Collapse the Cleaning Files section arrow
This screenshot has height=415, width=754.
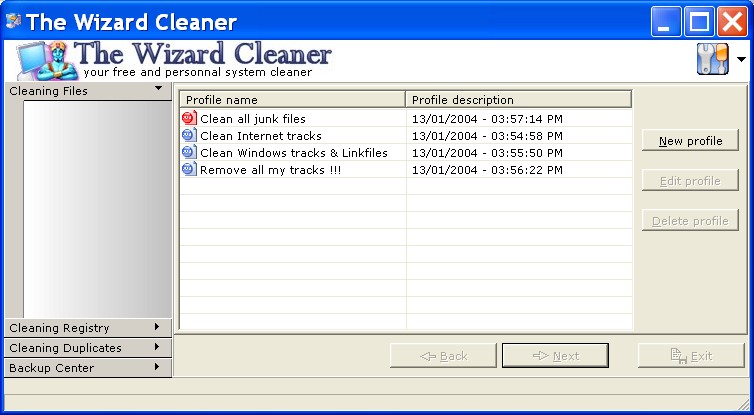(x=158, y=88)
